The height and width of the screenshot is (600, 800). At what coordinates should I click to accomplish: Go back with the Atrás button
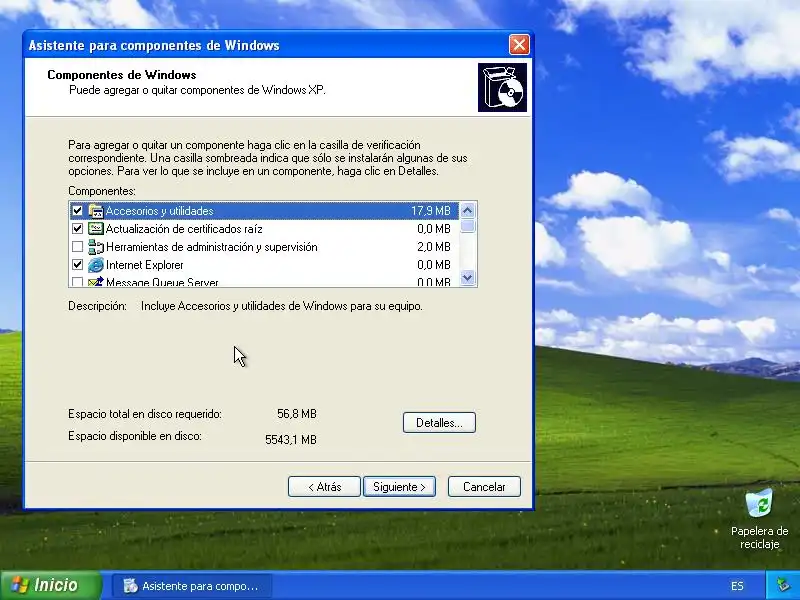(324, 487)
